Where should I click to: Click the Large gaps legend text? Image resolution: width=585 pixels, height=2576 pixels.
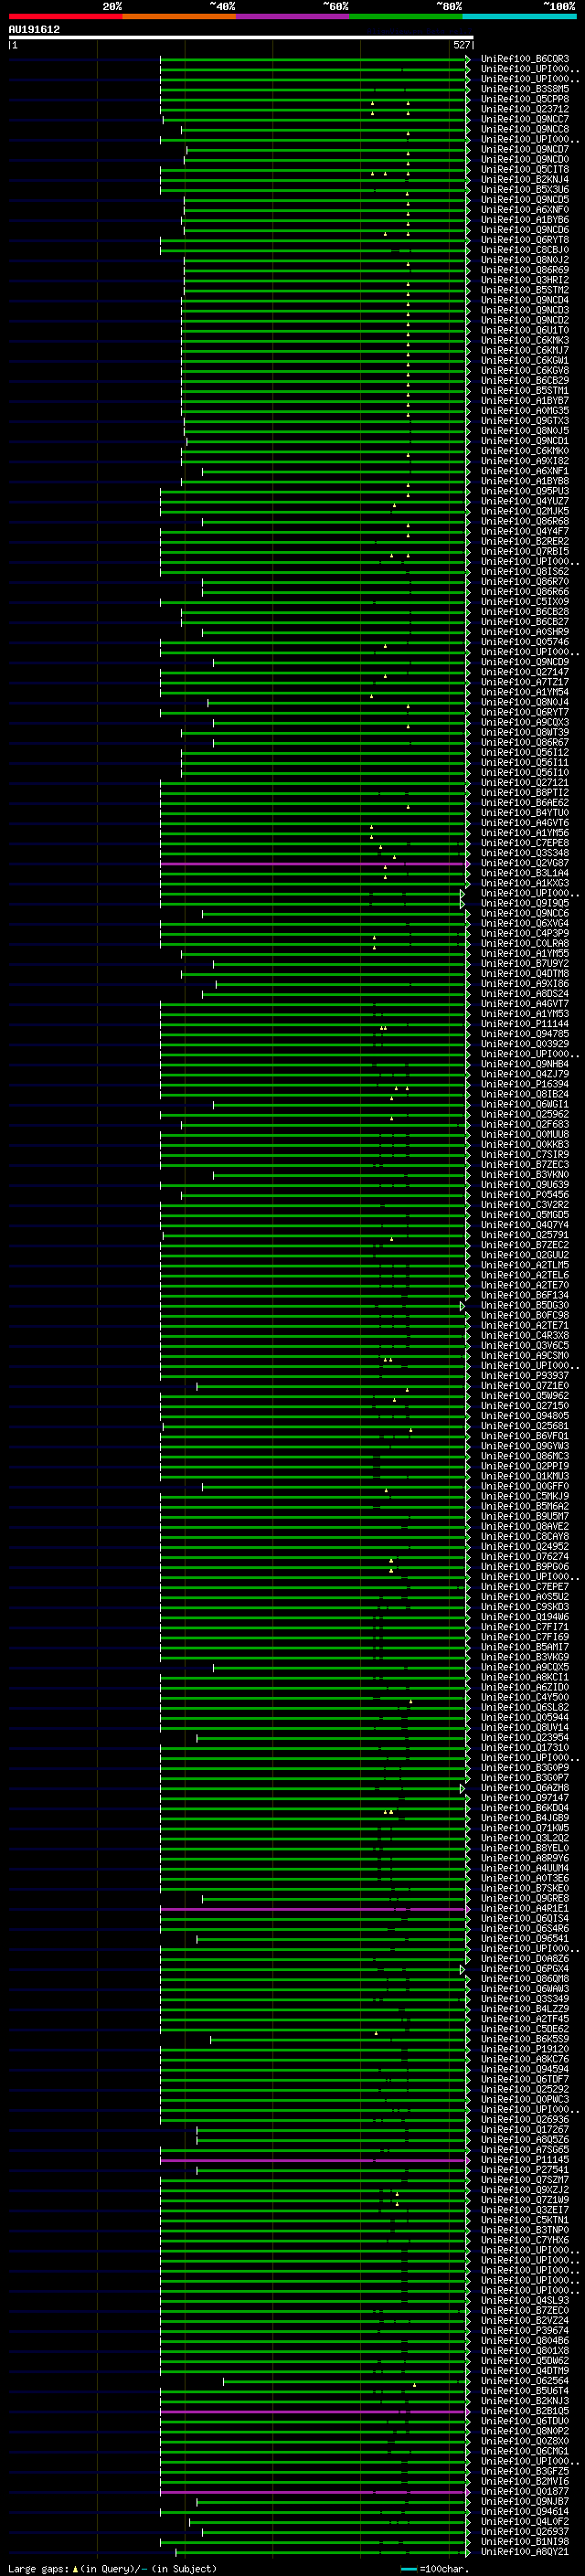tap(38, 2569)
